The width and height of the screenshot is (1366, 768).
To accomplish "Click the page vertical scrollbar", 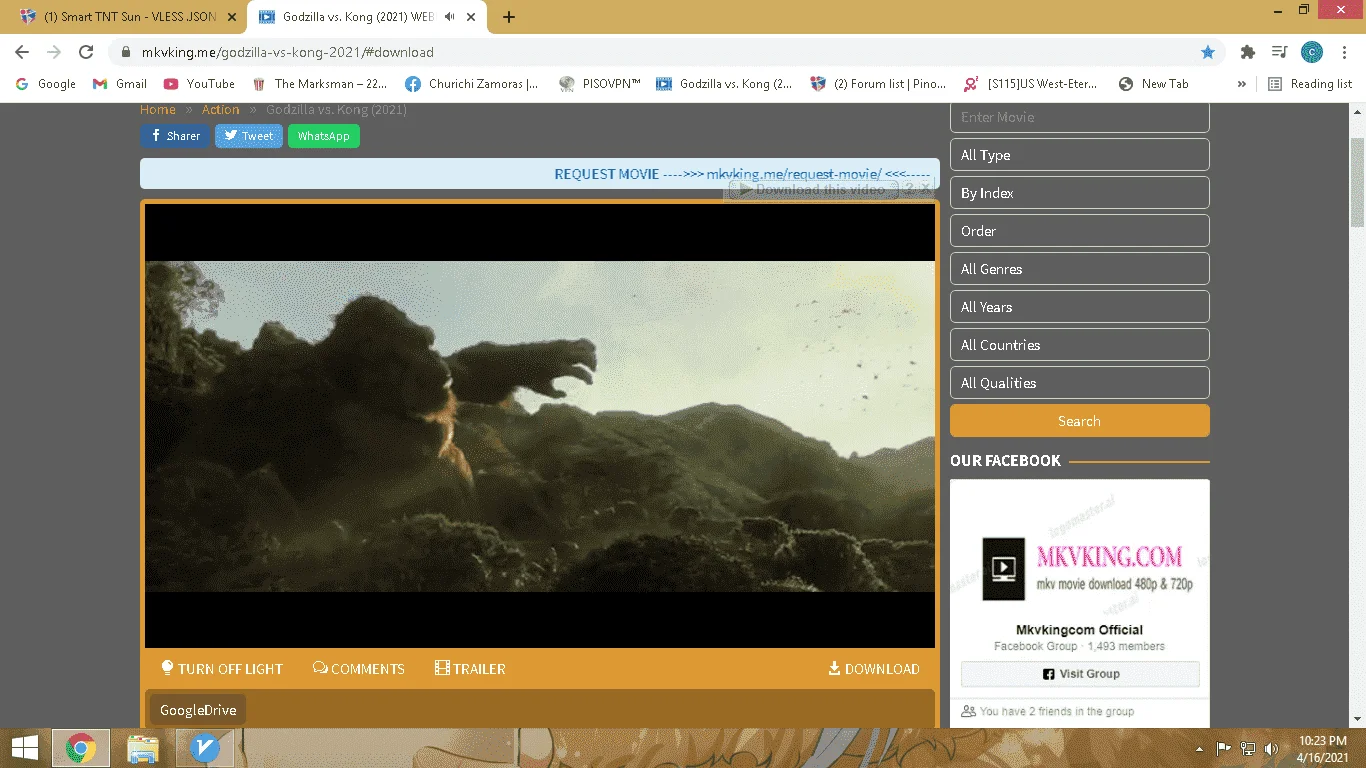I will (1357, 183).
